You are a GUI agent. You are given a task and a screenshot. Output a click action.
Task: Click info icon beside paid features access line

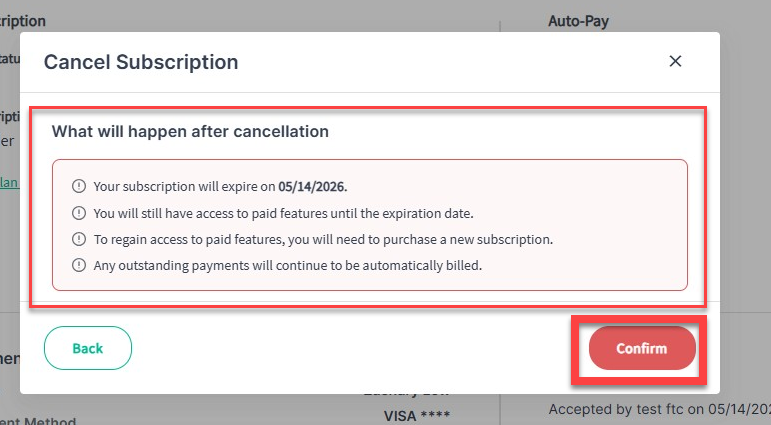pos(79,213)
